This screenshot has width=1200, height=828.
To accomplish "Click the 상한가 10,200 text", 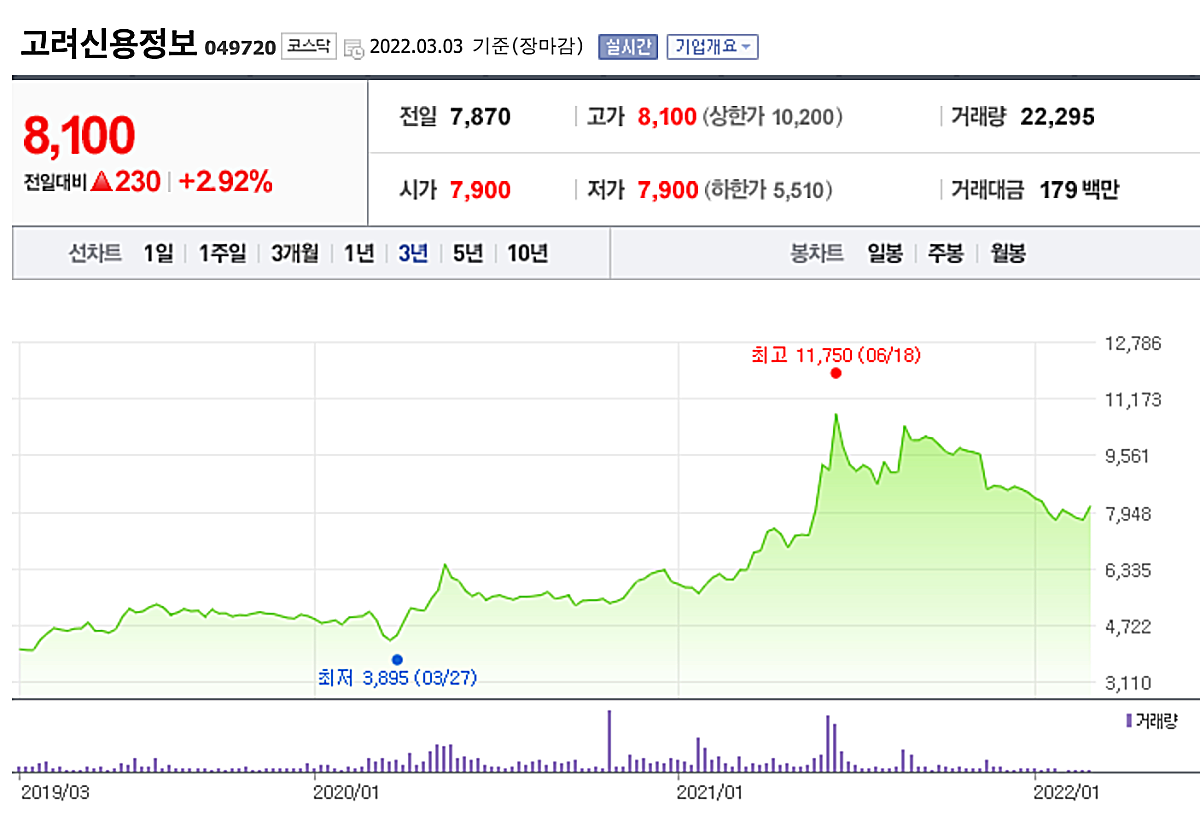I will [x=772, y=117].
